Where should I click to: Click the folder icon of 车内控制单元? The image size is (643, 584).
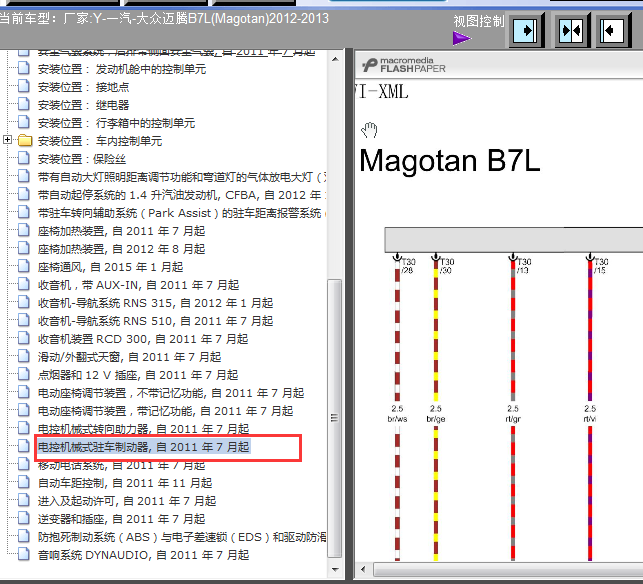click(x=25, y=141)
